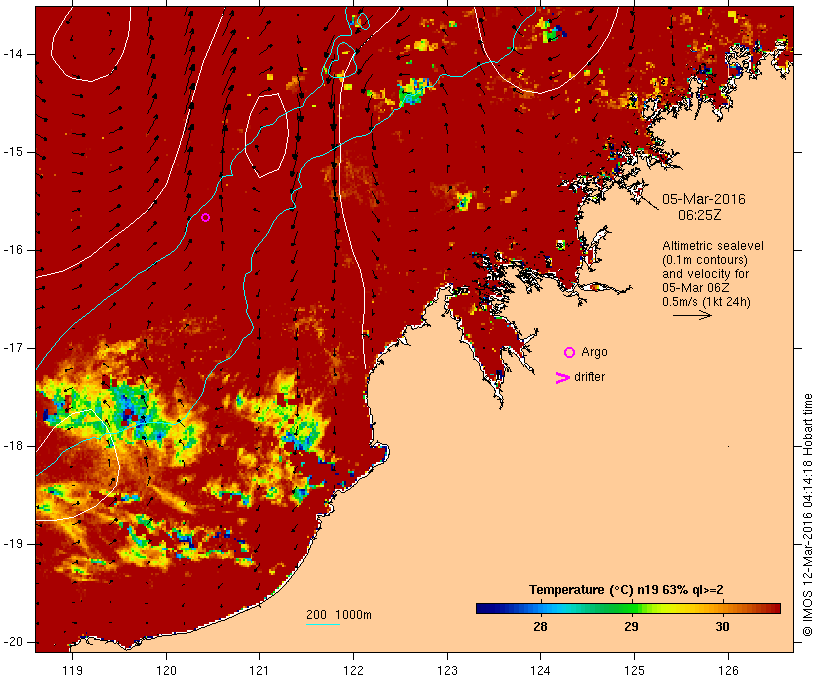
Task: Click the temperature color bar
Action: pyautogui.click(x=628, y=608)
